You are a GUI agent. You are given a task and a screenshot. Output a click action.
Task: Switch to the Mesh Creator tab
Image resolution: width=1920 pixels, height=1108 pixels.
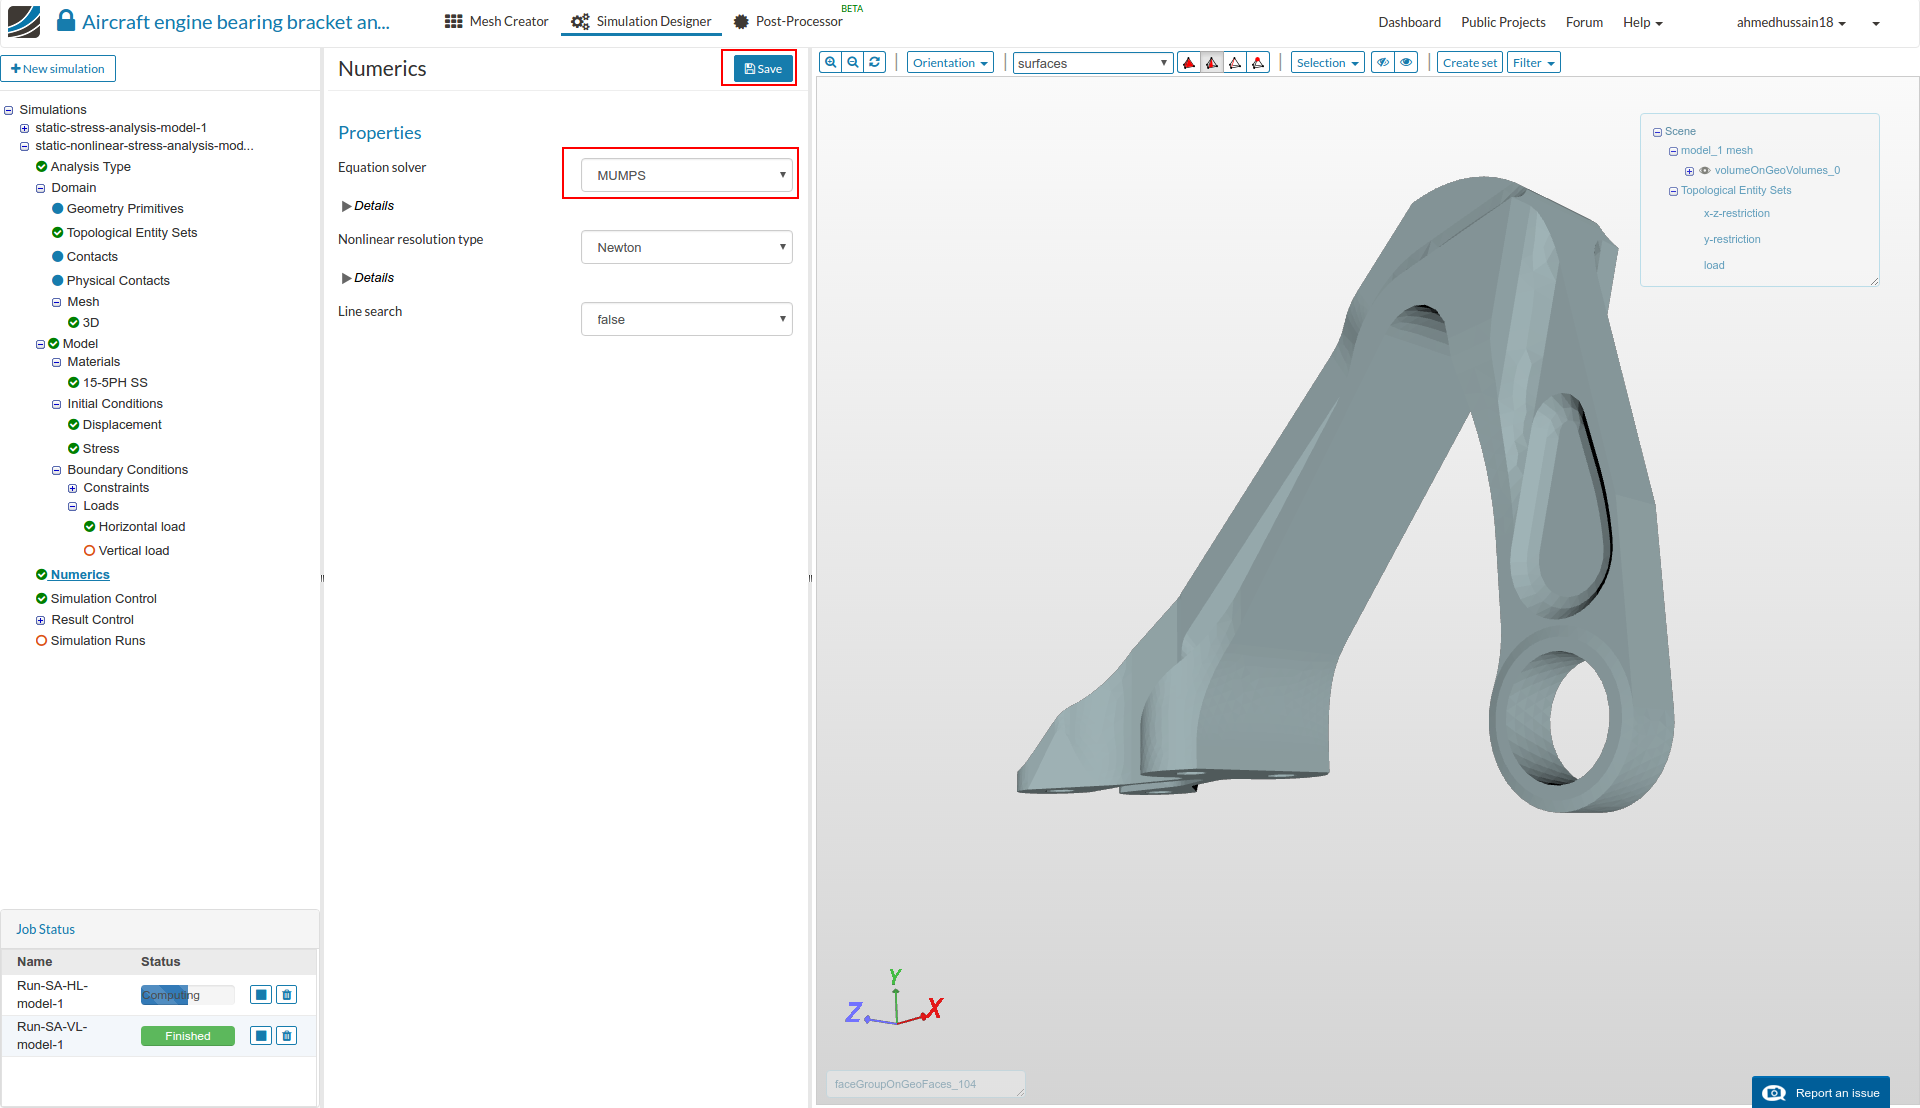tap(497, 22)
